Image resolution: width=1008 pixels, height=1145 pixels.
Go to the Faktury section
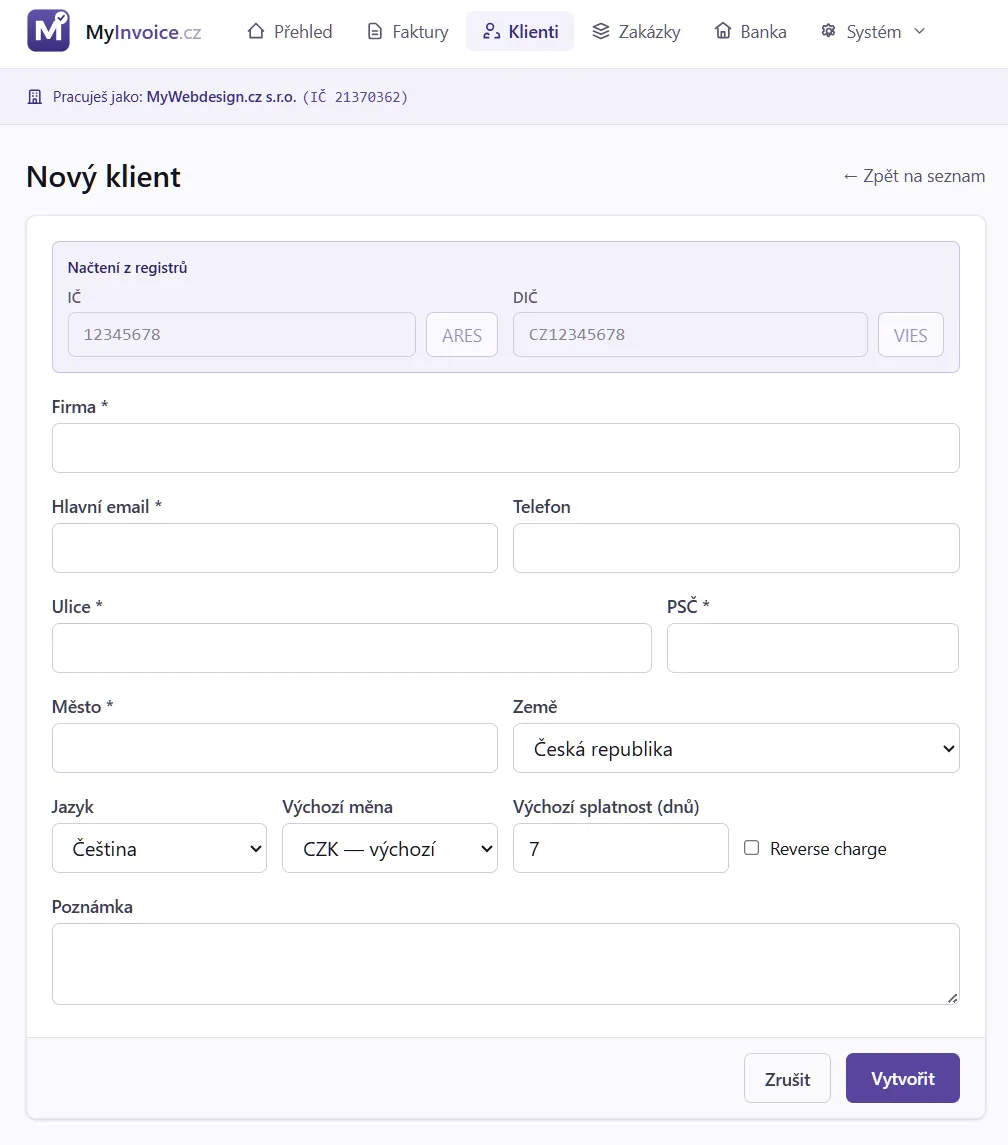[x=408, y=31]
